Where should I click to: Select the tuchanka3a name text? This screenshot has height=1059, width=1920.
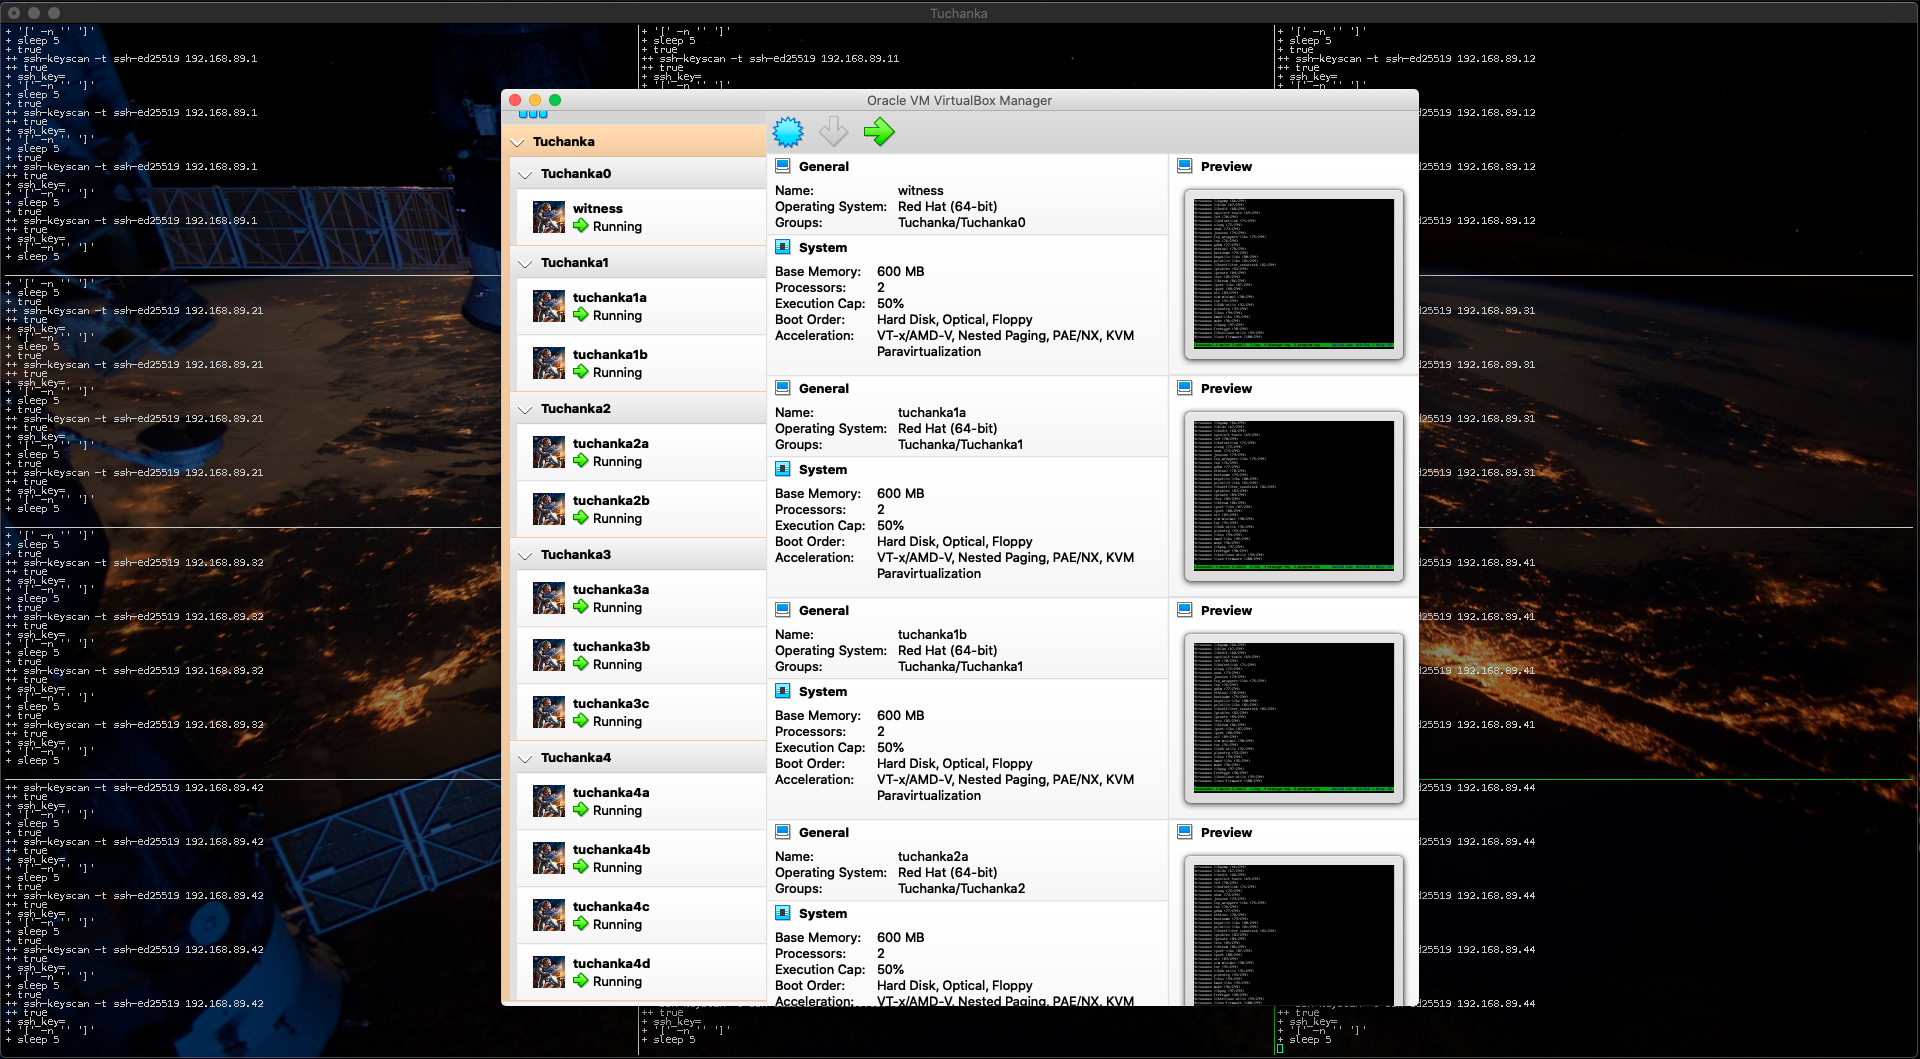coord(611,589)
